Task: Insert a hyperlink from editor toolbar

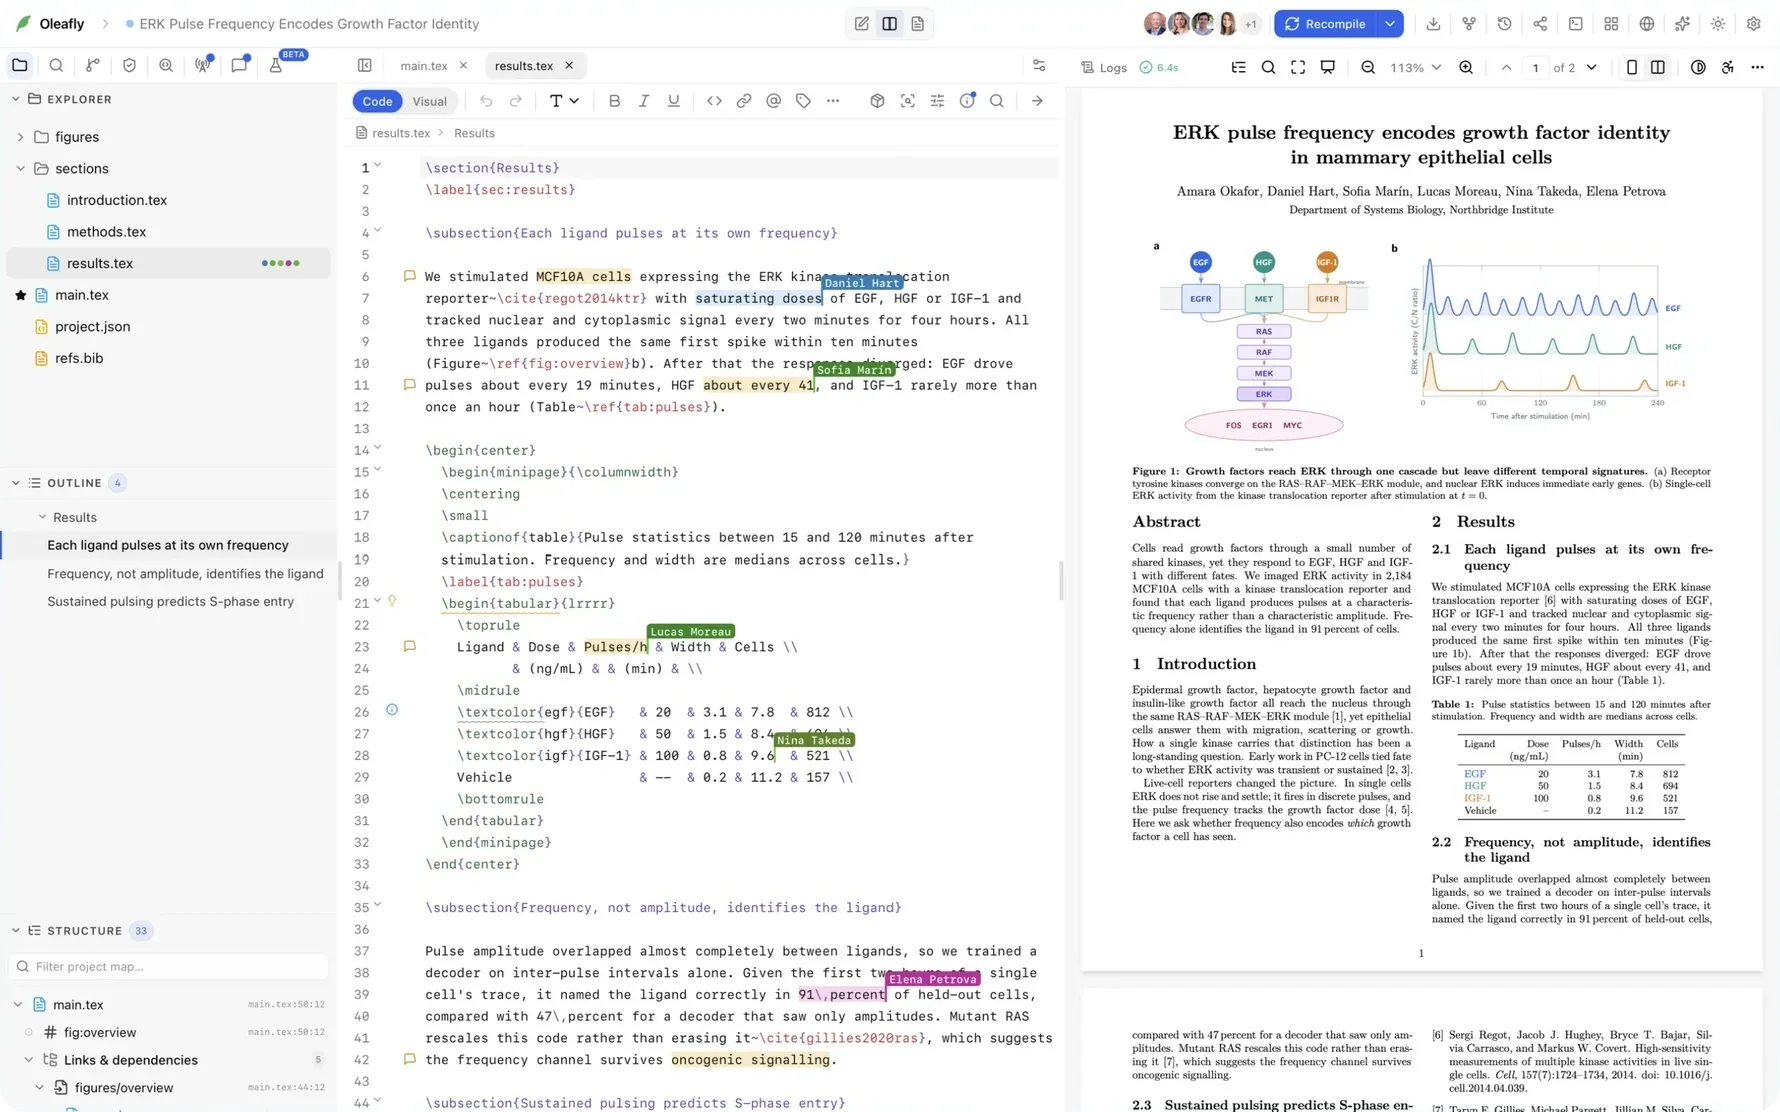Action: click(744, 101)
